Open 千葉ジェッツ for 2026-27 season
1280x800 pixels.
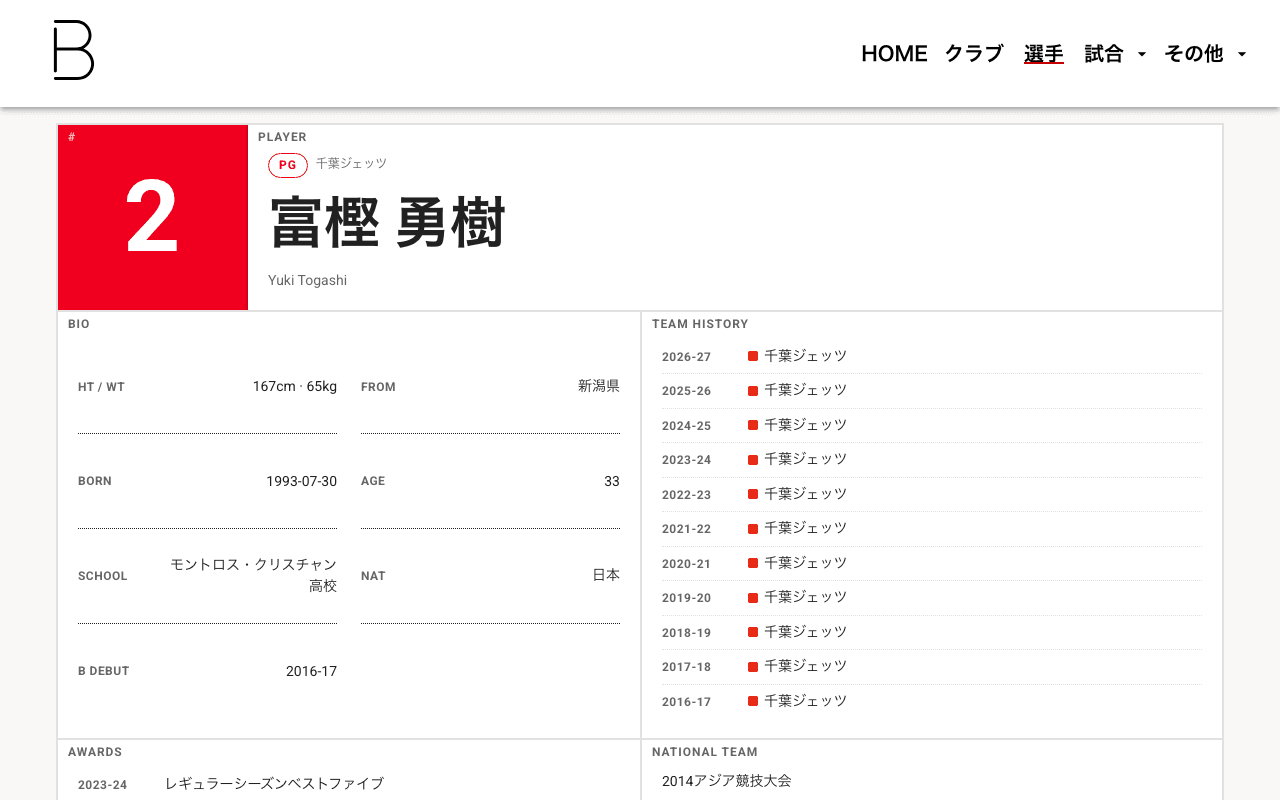pos(805,356)
